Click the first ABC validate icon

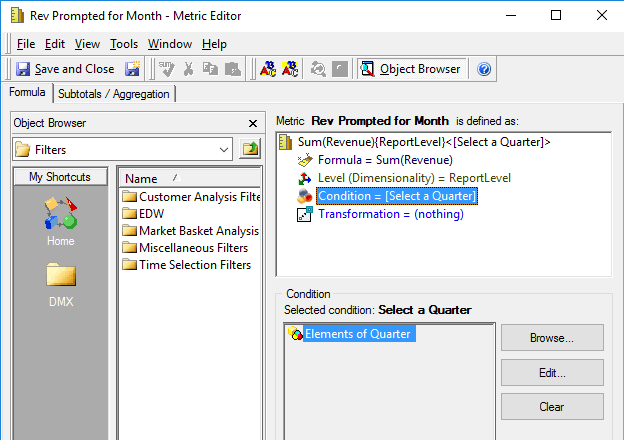coord(268,69)
